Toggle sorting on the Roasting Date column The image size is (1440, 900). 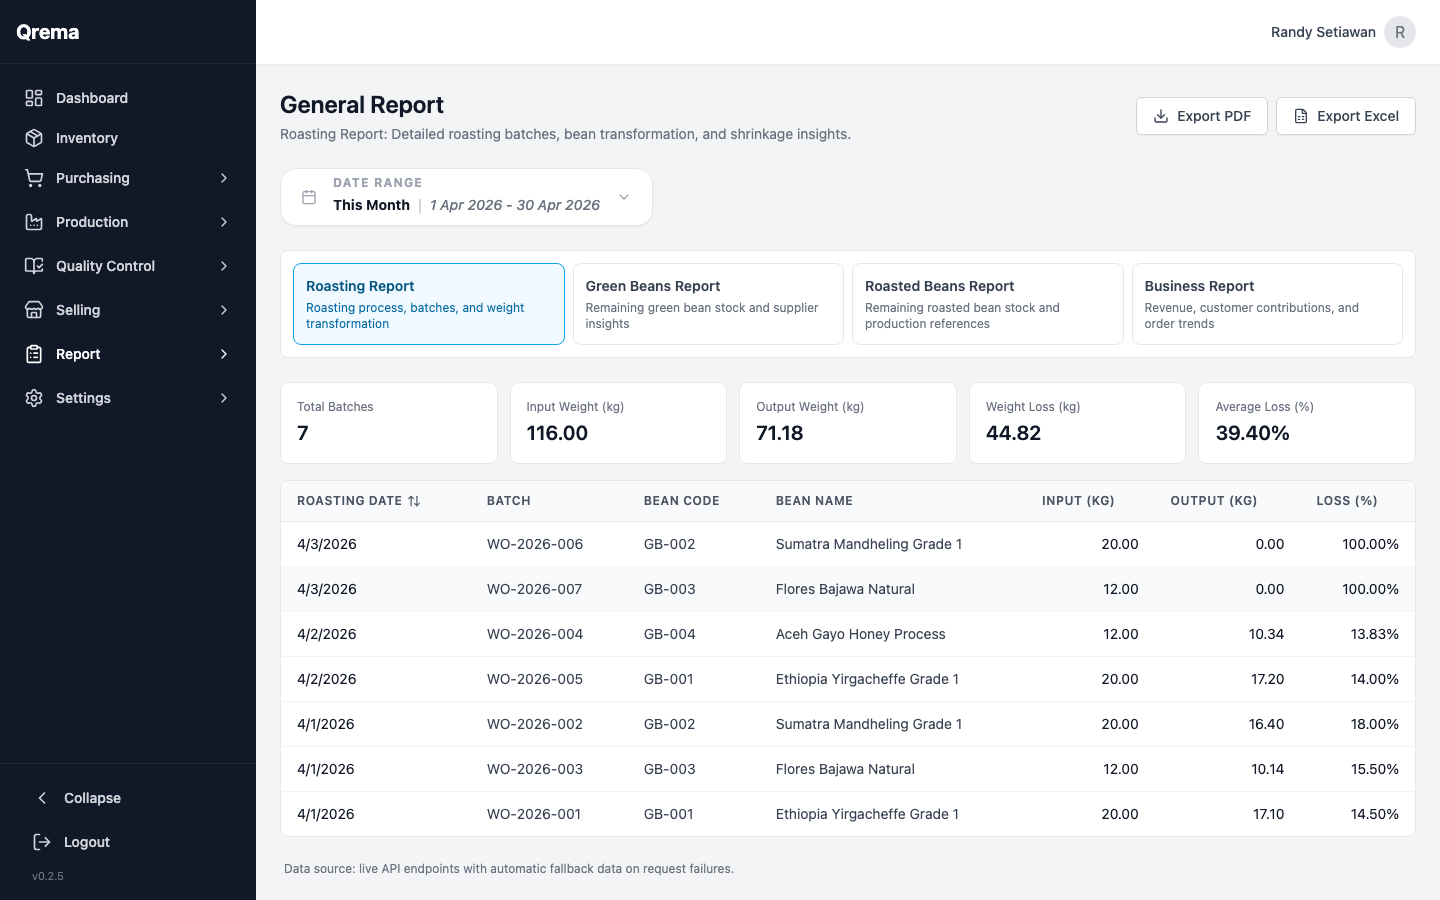point(416,500)
